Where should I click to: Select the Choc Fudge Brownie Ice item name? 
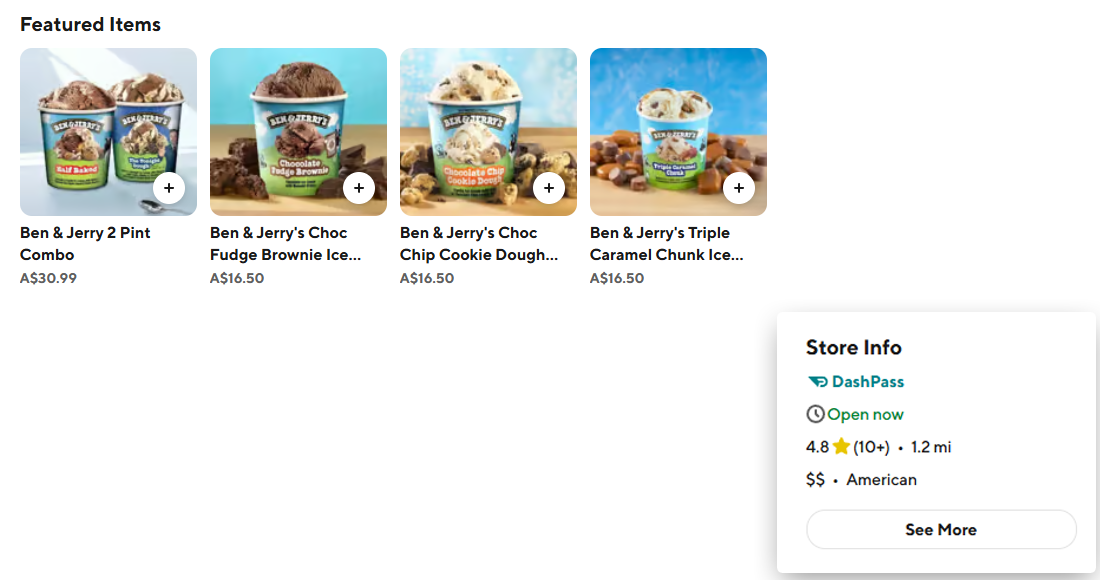point(285,244)
